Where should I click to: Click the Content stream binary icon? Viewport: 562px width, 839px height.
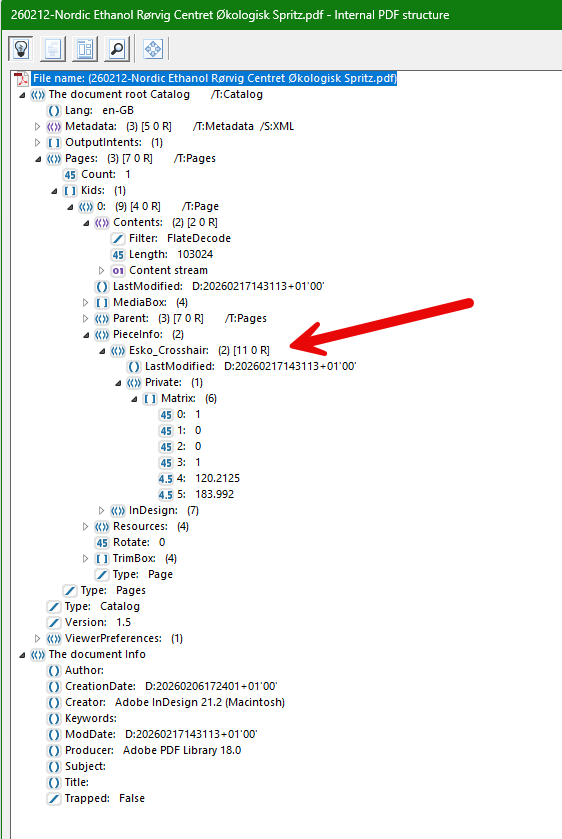(118, 271)
